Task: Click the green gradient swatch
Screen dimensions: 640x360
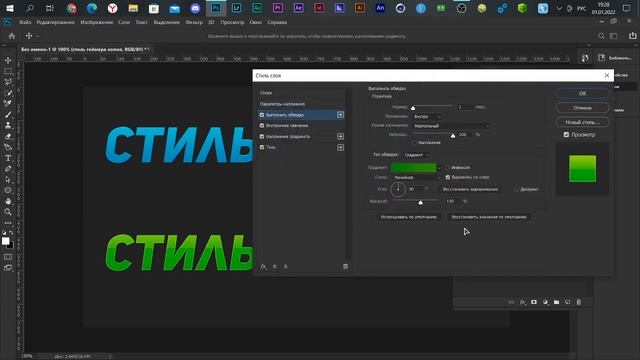Action: pyautogui.click(x=413, y=168)
